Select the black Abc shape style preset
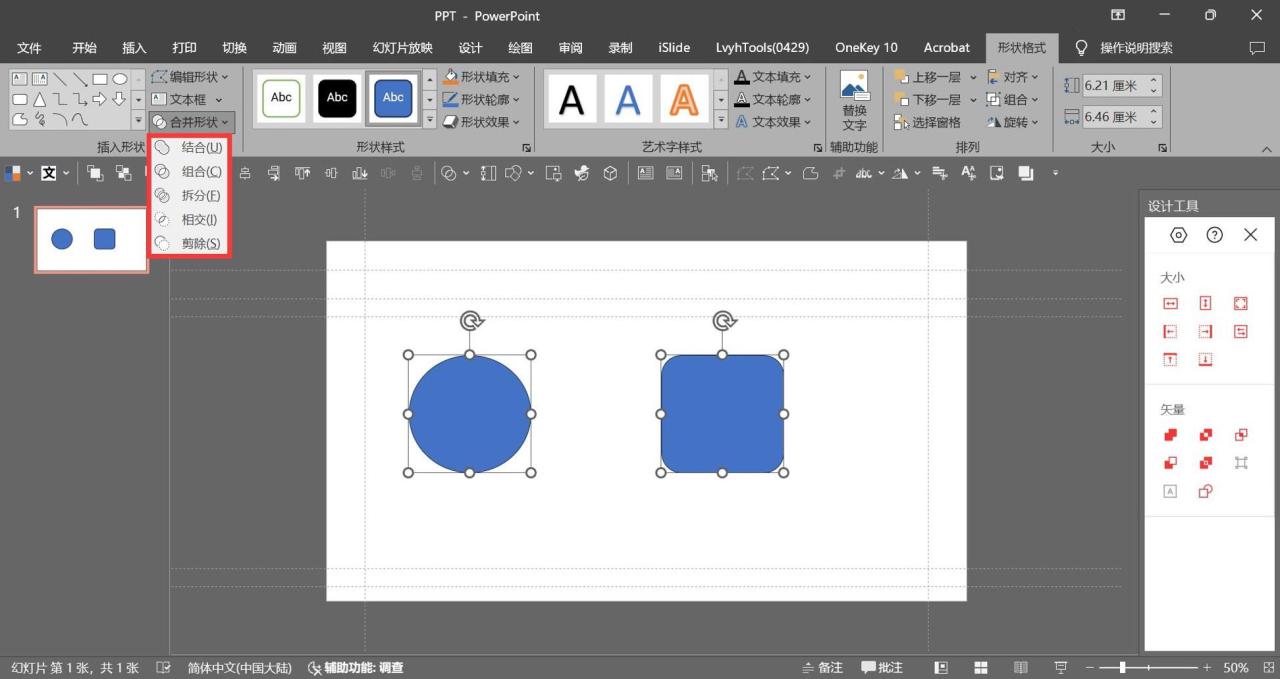 [337, 98]
